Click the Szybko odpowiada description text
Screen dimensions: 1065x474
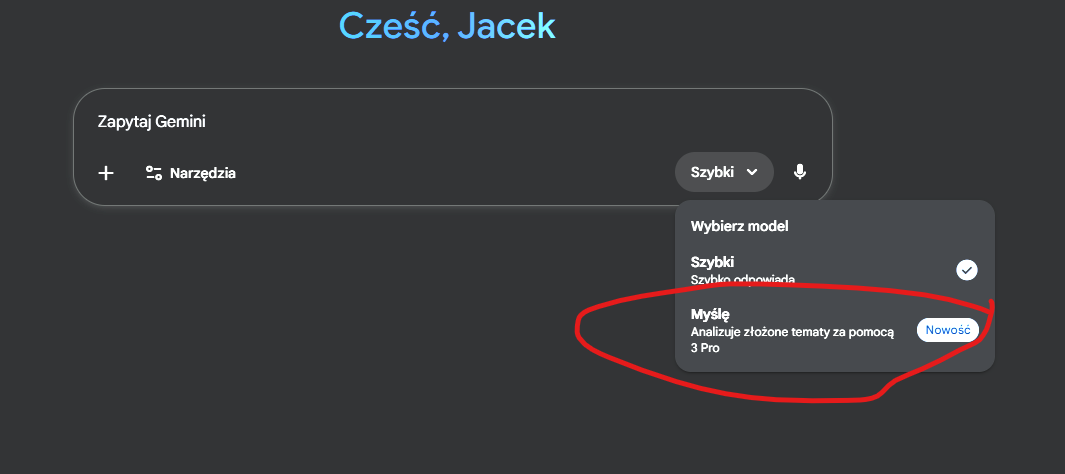[x=743, y=280]
